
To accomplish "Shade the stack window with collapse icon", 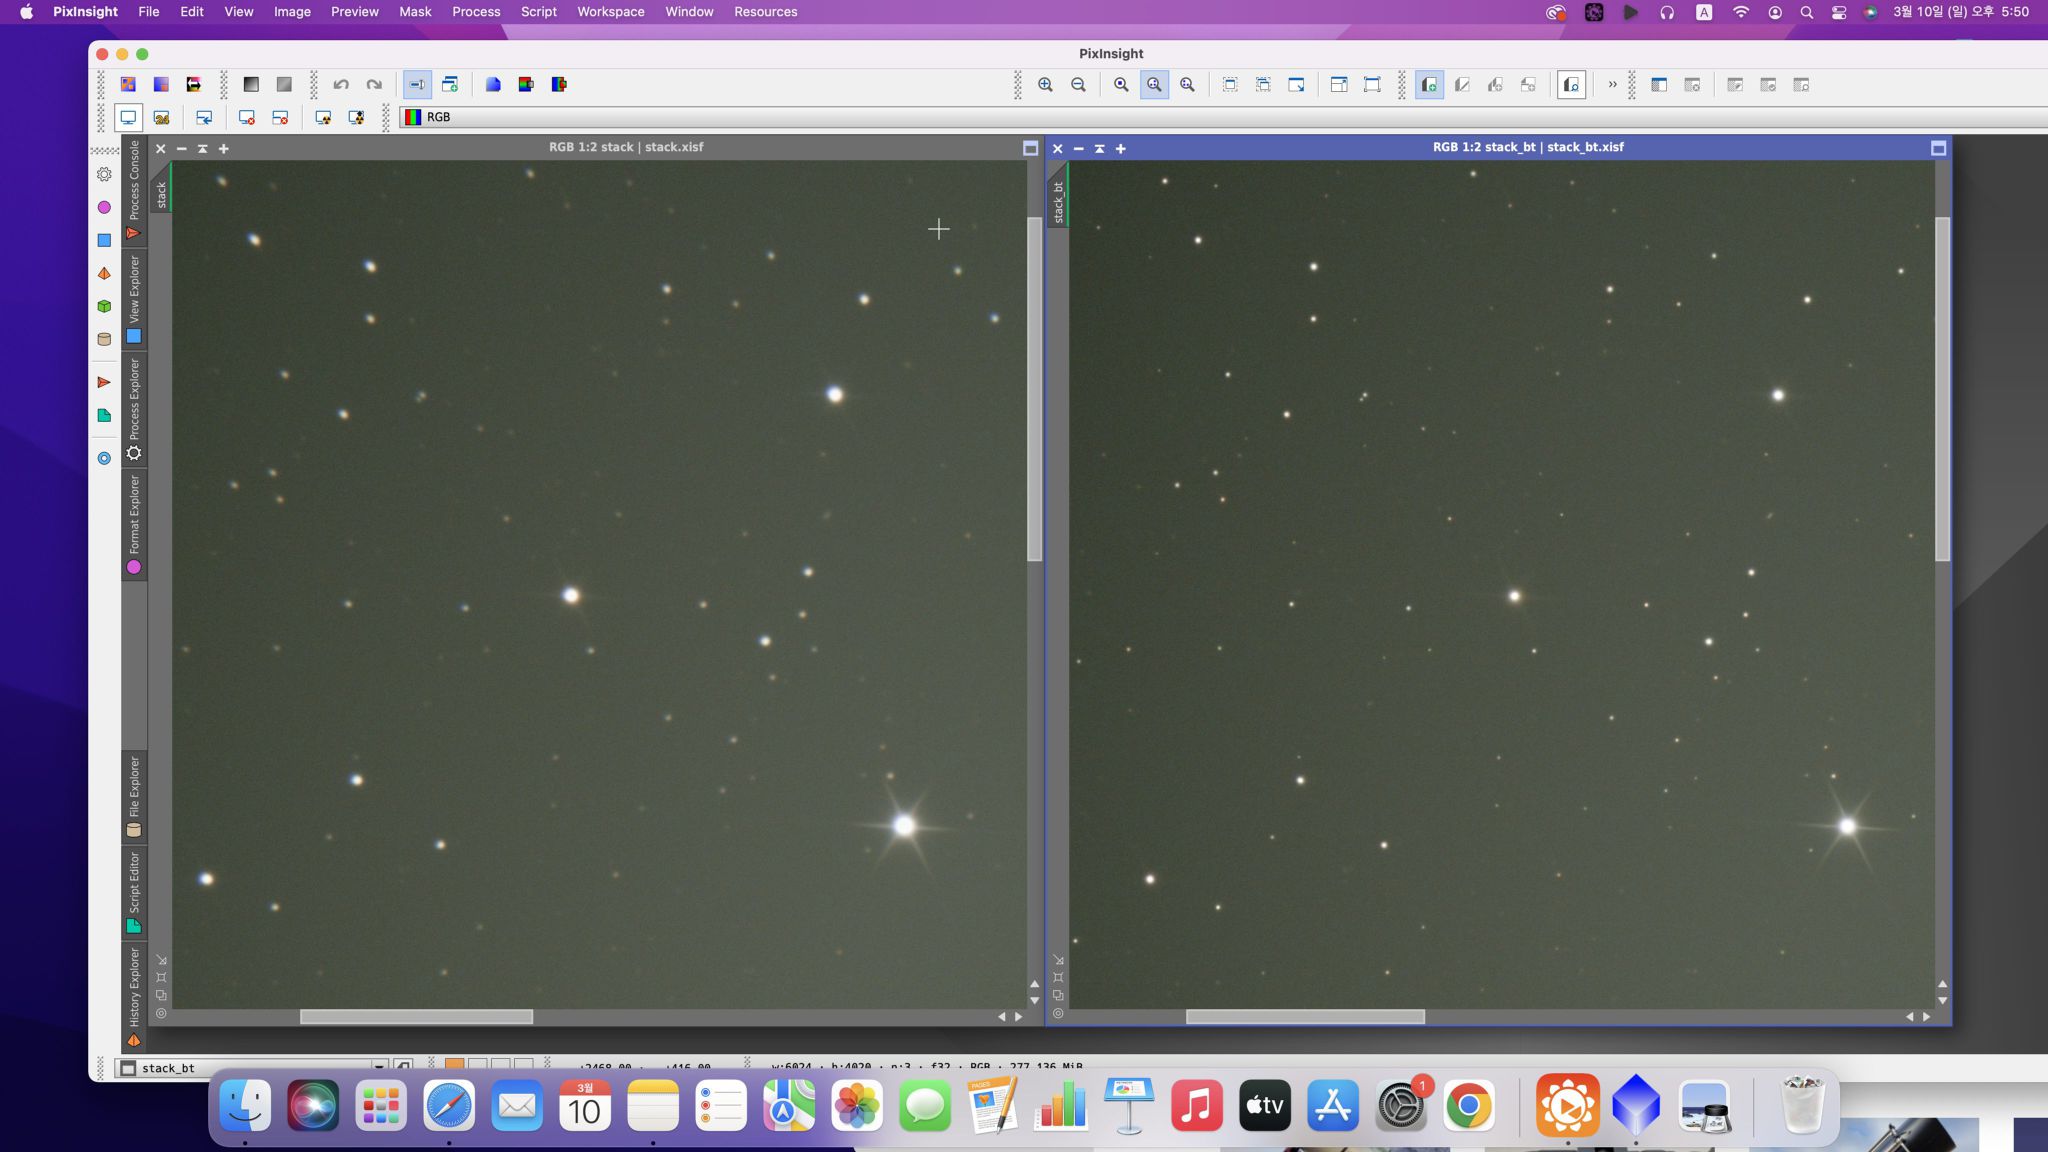I will tap(202, 148).
